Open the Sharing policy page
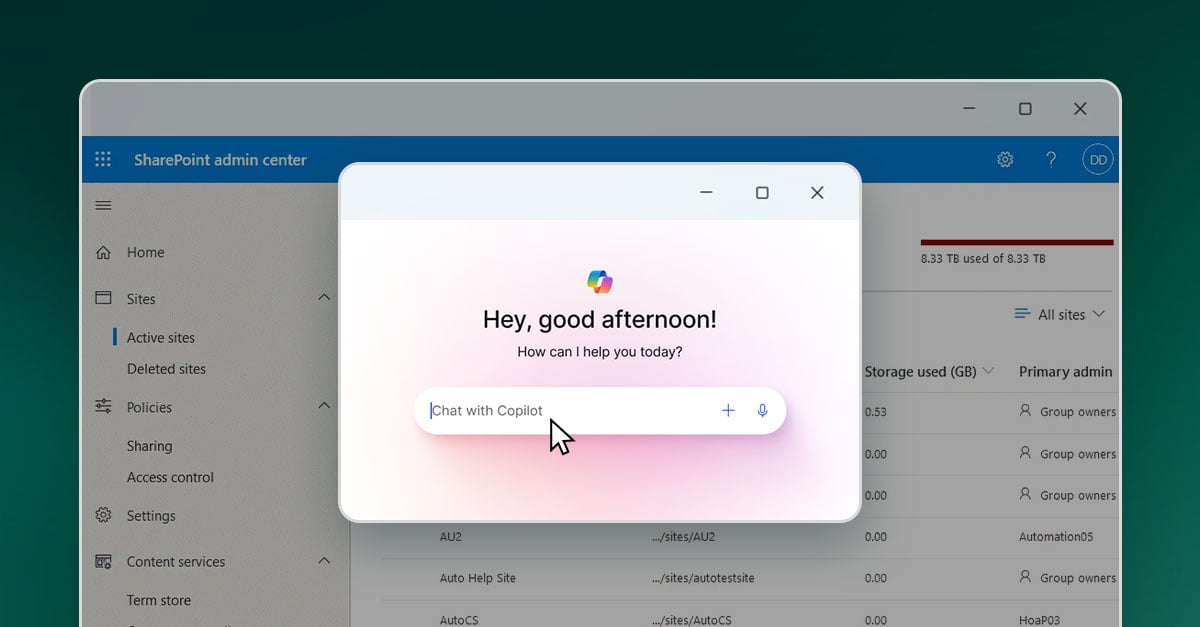 [x=149, y=446]
